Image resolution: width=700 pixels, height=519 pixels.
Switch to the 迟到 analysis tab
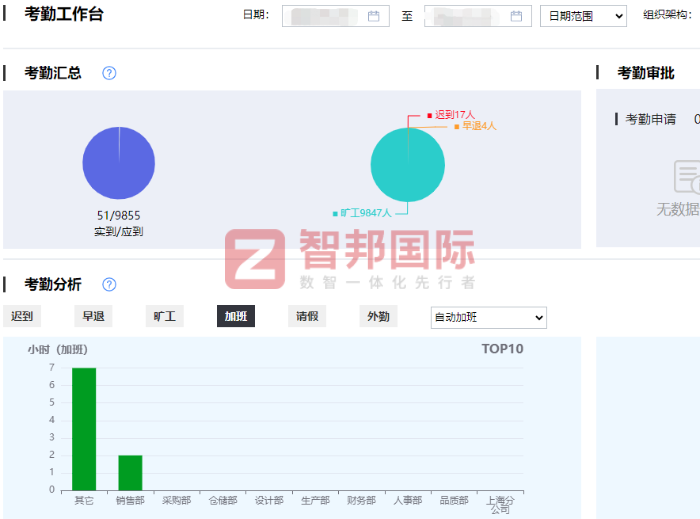click(x=22, y=317)
